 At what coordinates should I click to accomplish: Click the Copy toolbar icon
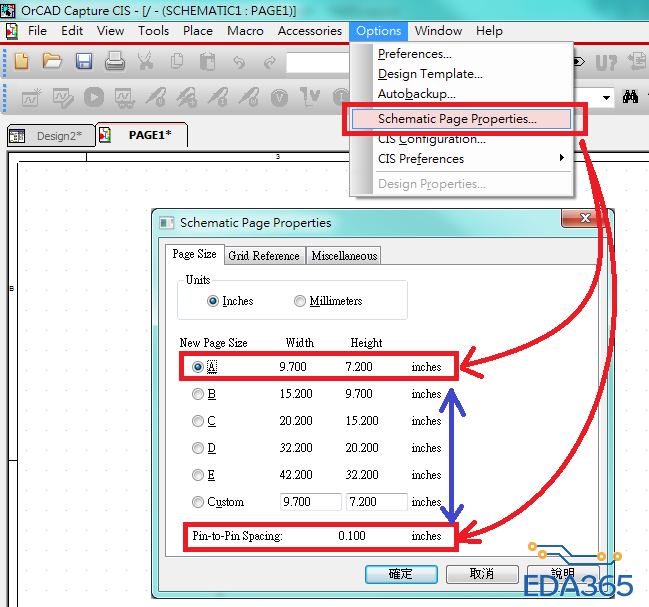pyautogui.click(x=177, y=62)
